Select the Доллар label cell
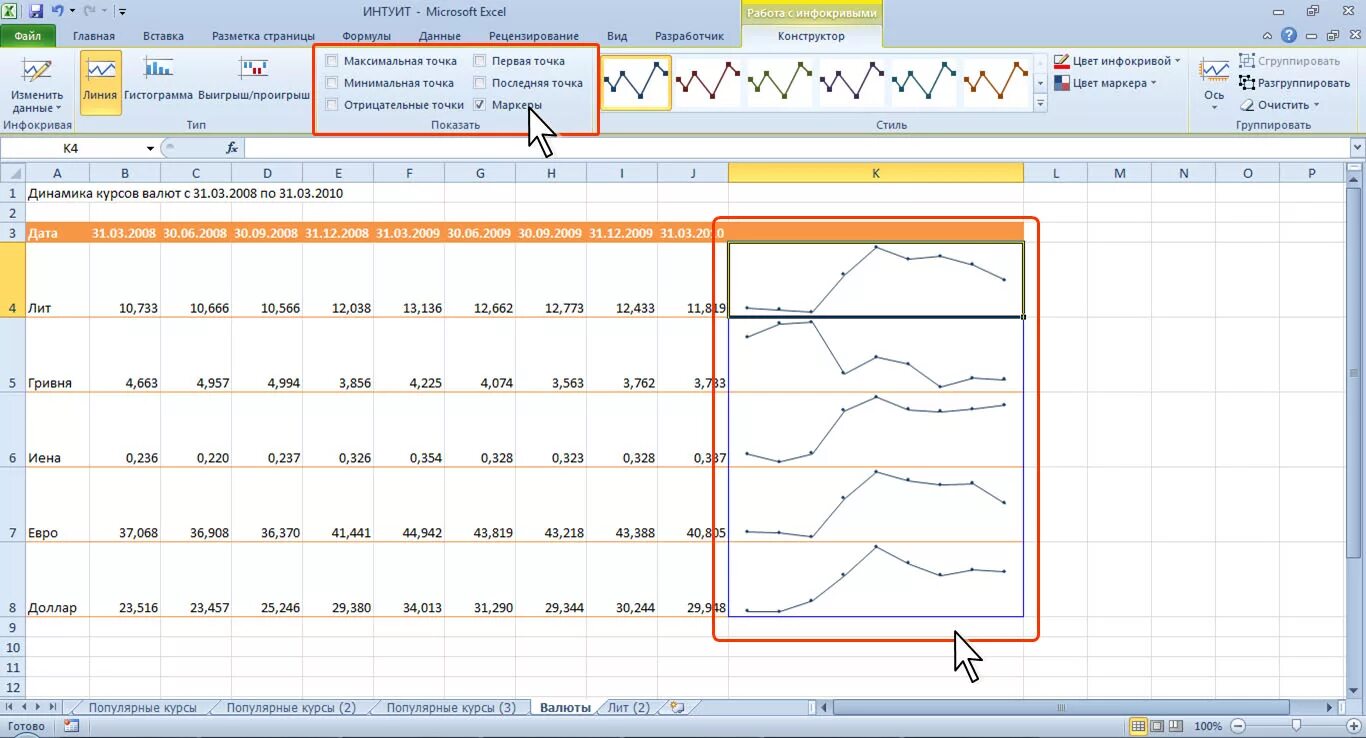 57,579
